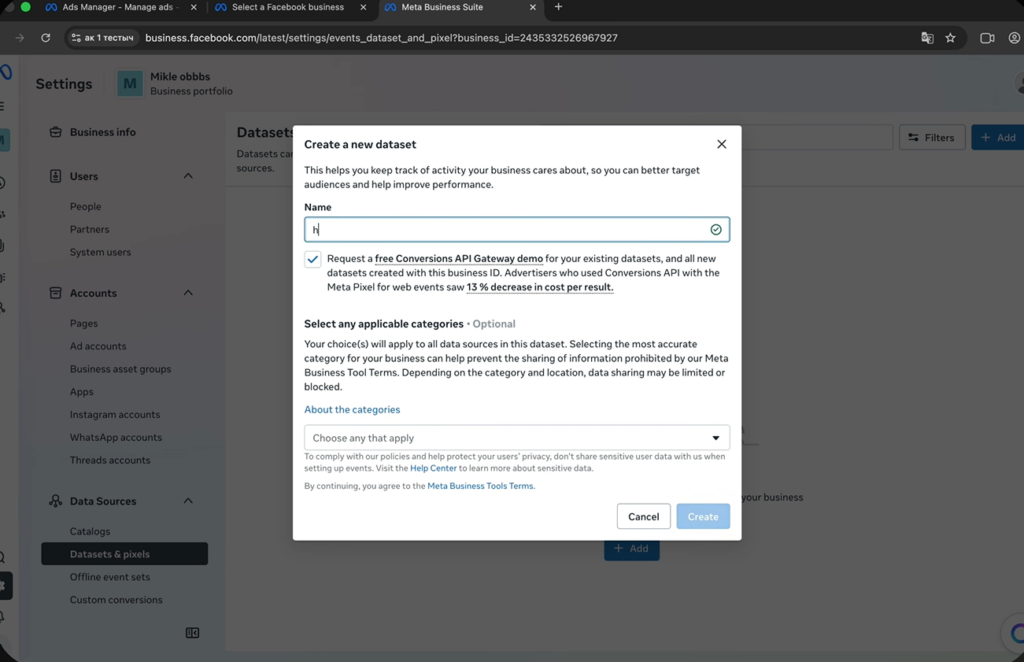Open the People page
This screenshot has height=662, width=1024.
86,206
